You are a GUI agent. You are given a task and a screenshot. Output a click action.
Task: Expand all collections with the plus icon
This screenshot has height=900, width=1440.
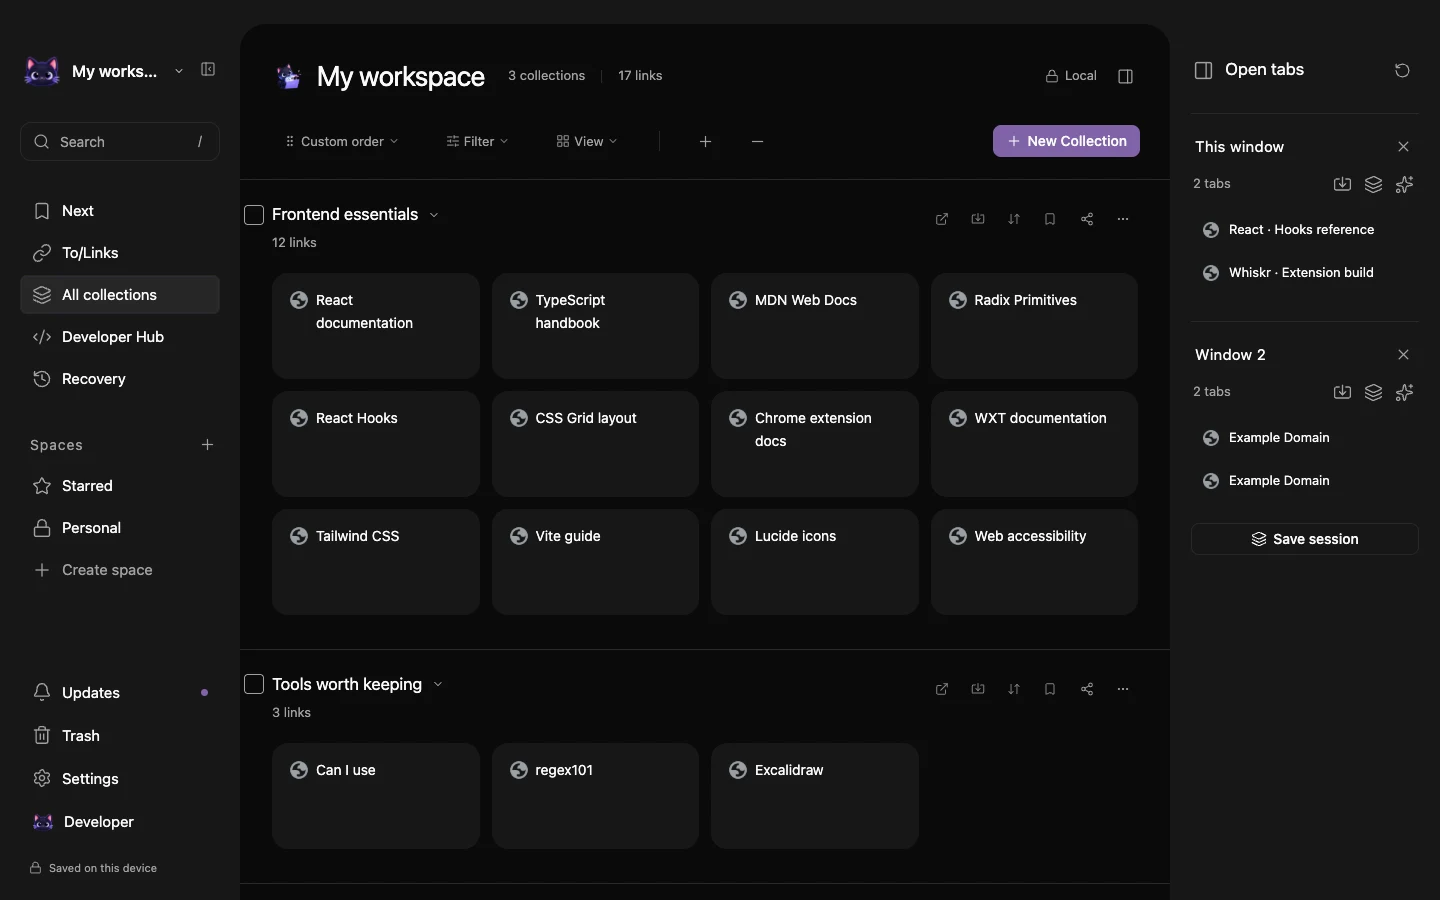pos(705,142)
